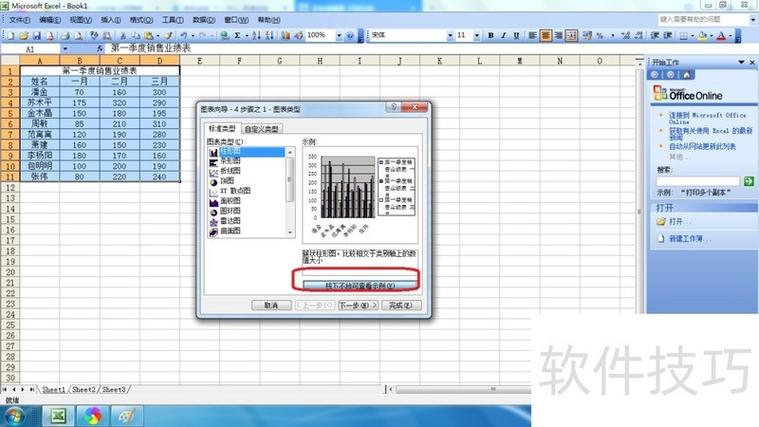Toggle underline formatting
This screenshot has height=427, width=759.
516,35
